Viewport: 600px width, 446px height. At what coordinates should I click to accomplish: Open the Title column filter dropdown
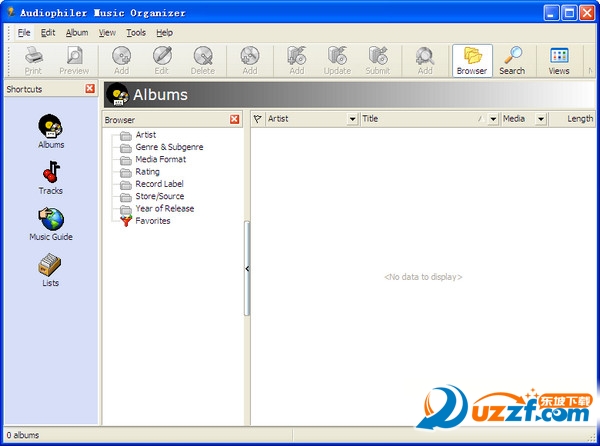click(494, 119)
